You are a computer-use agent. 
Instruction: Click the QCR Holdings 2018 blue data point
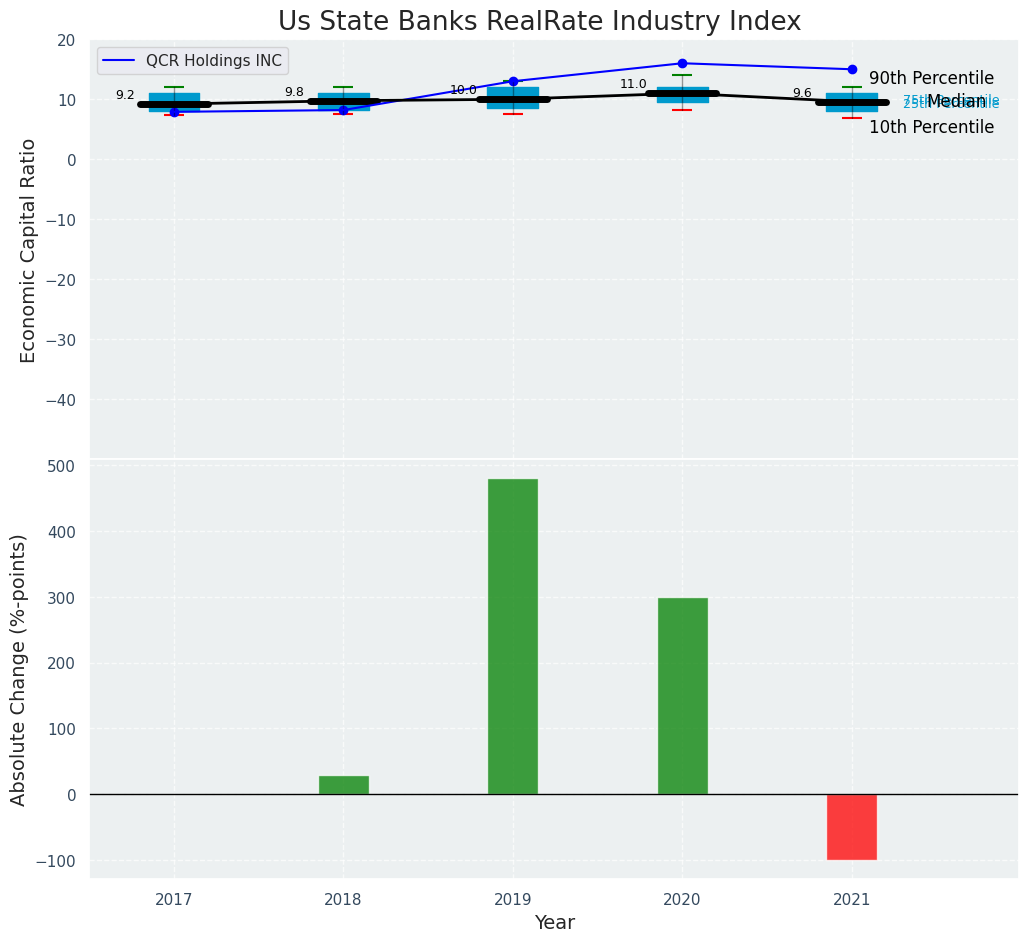pos(344,110)
